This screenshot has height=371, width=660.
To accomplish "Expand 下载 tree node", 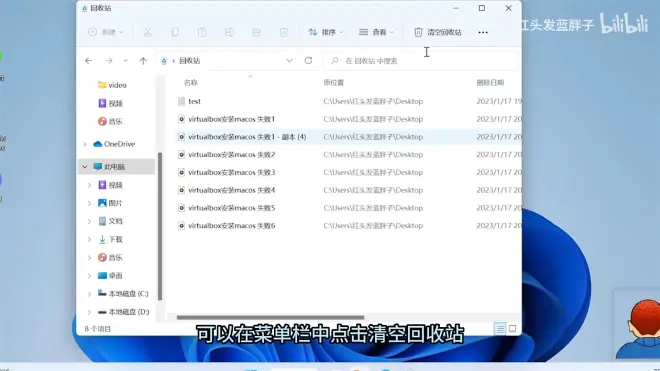I will click(x=89, y=239).
